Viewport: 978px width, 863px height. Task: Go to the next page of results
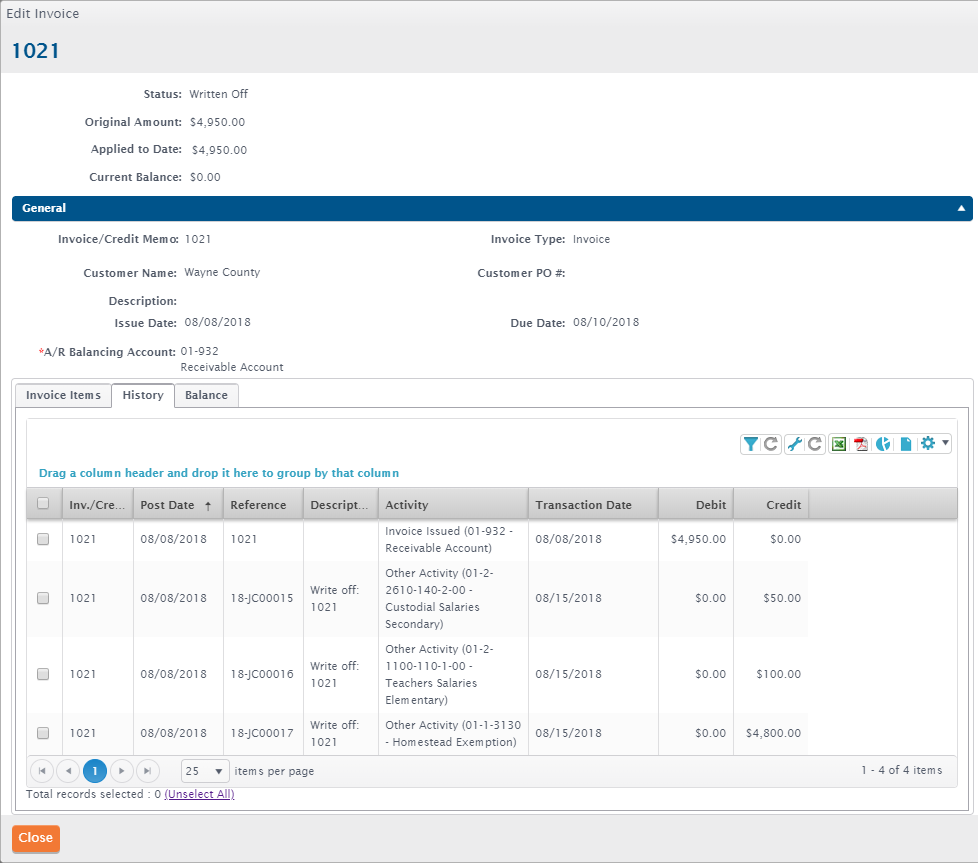click(122, 771)
